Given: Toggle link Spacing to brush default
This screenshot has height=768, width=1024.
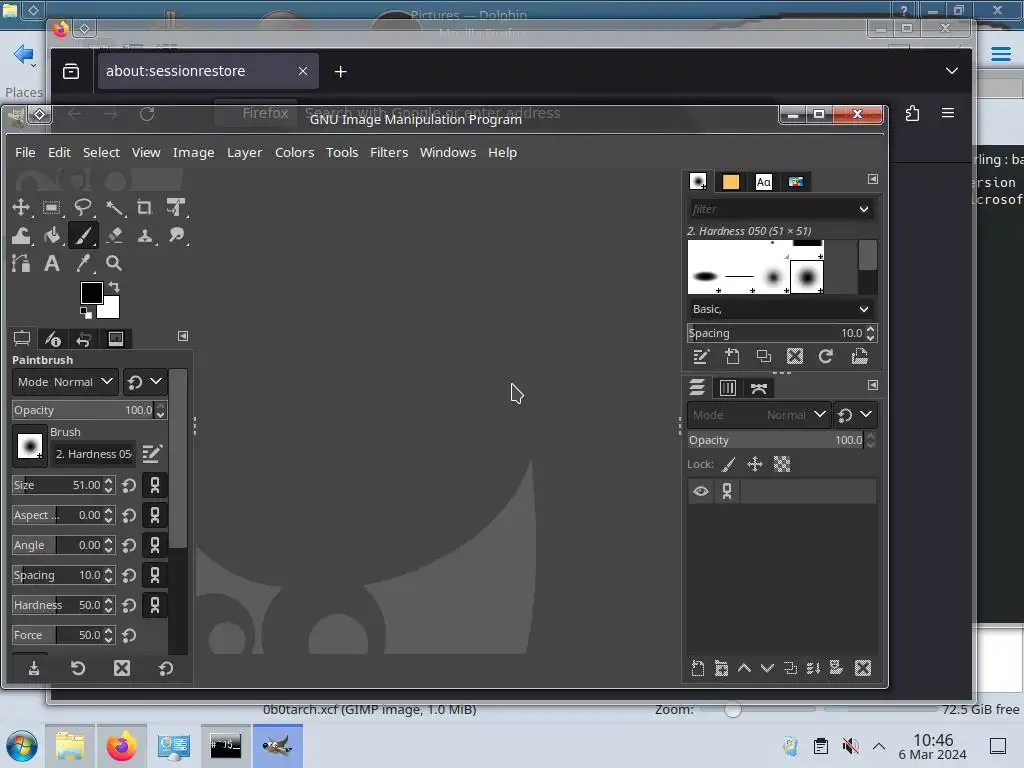Looking at the screenshot, I should point(155,575).
